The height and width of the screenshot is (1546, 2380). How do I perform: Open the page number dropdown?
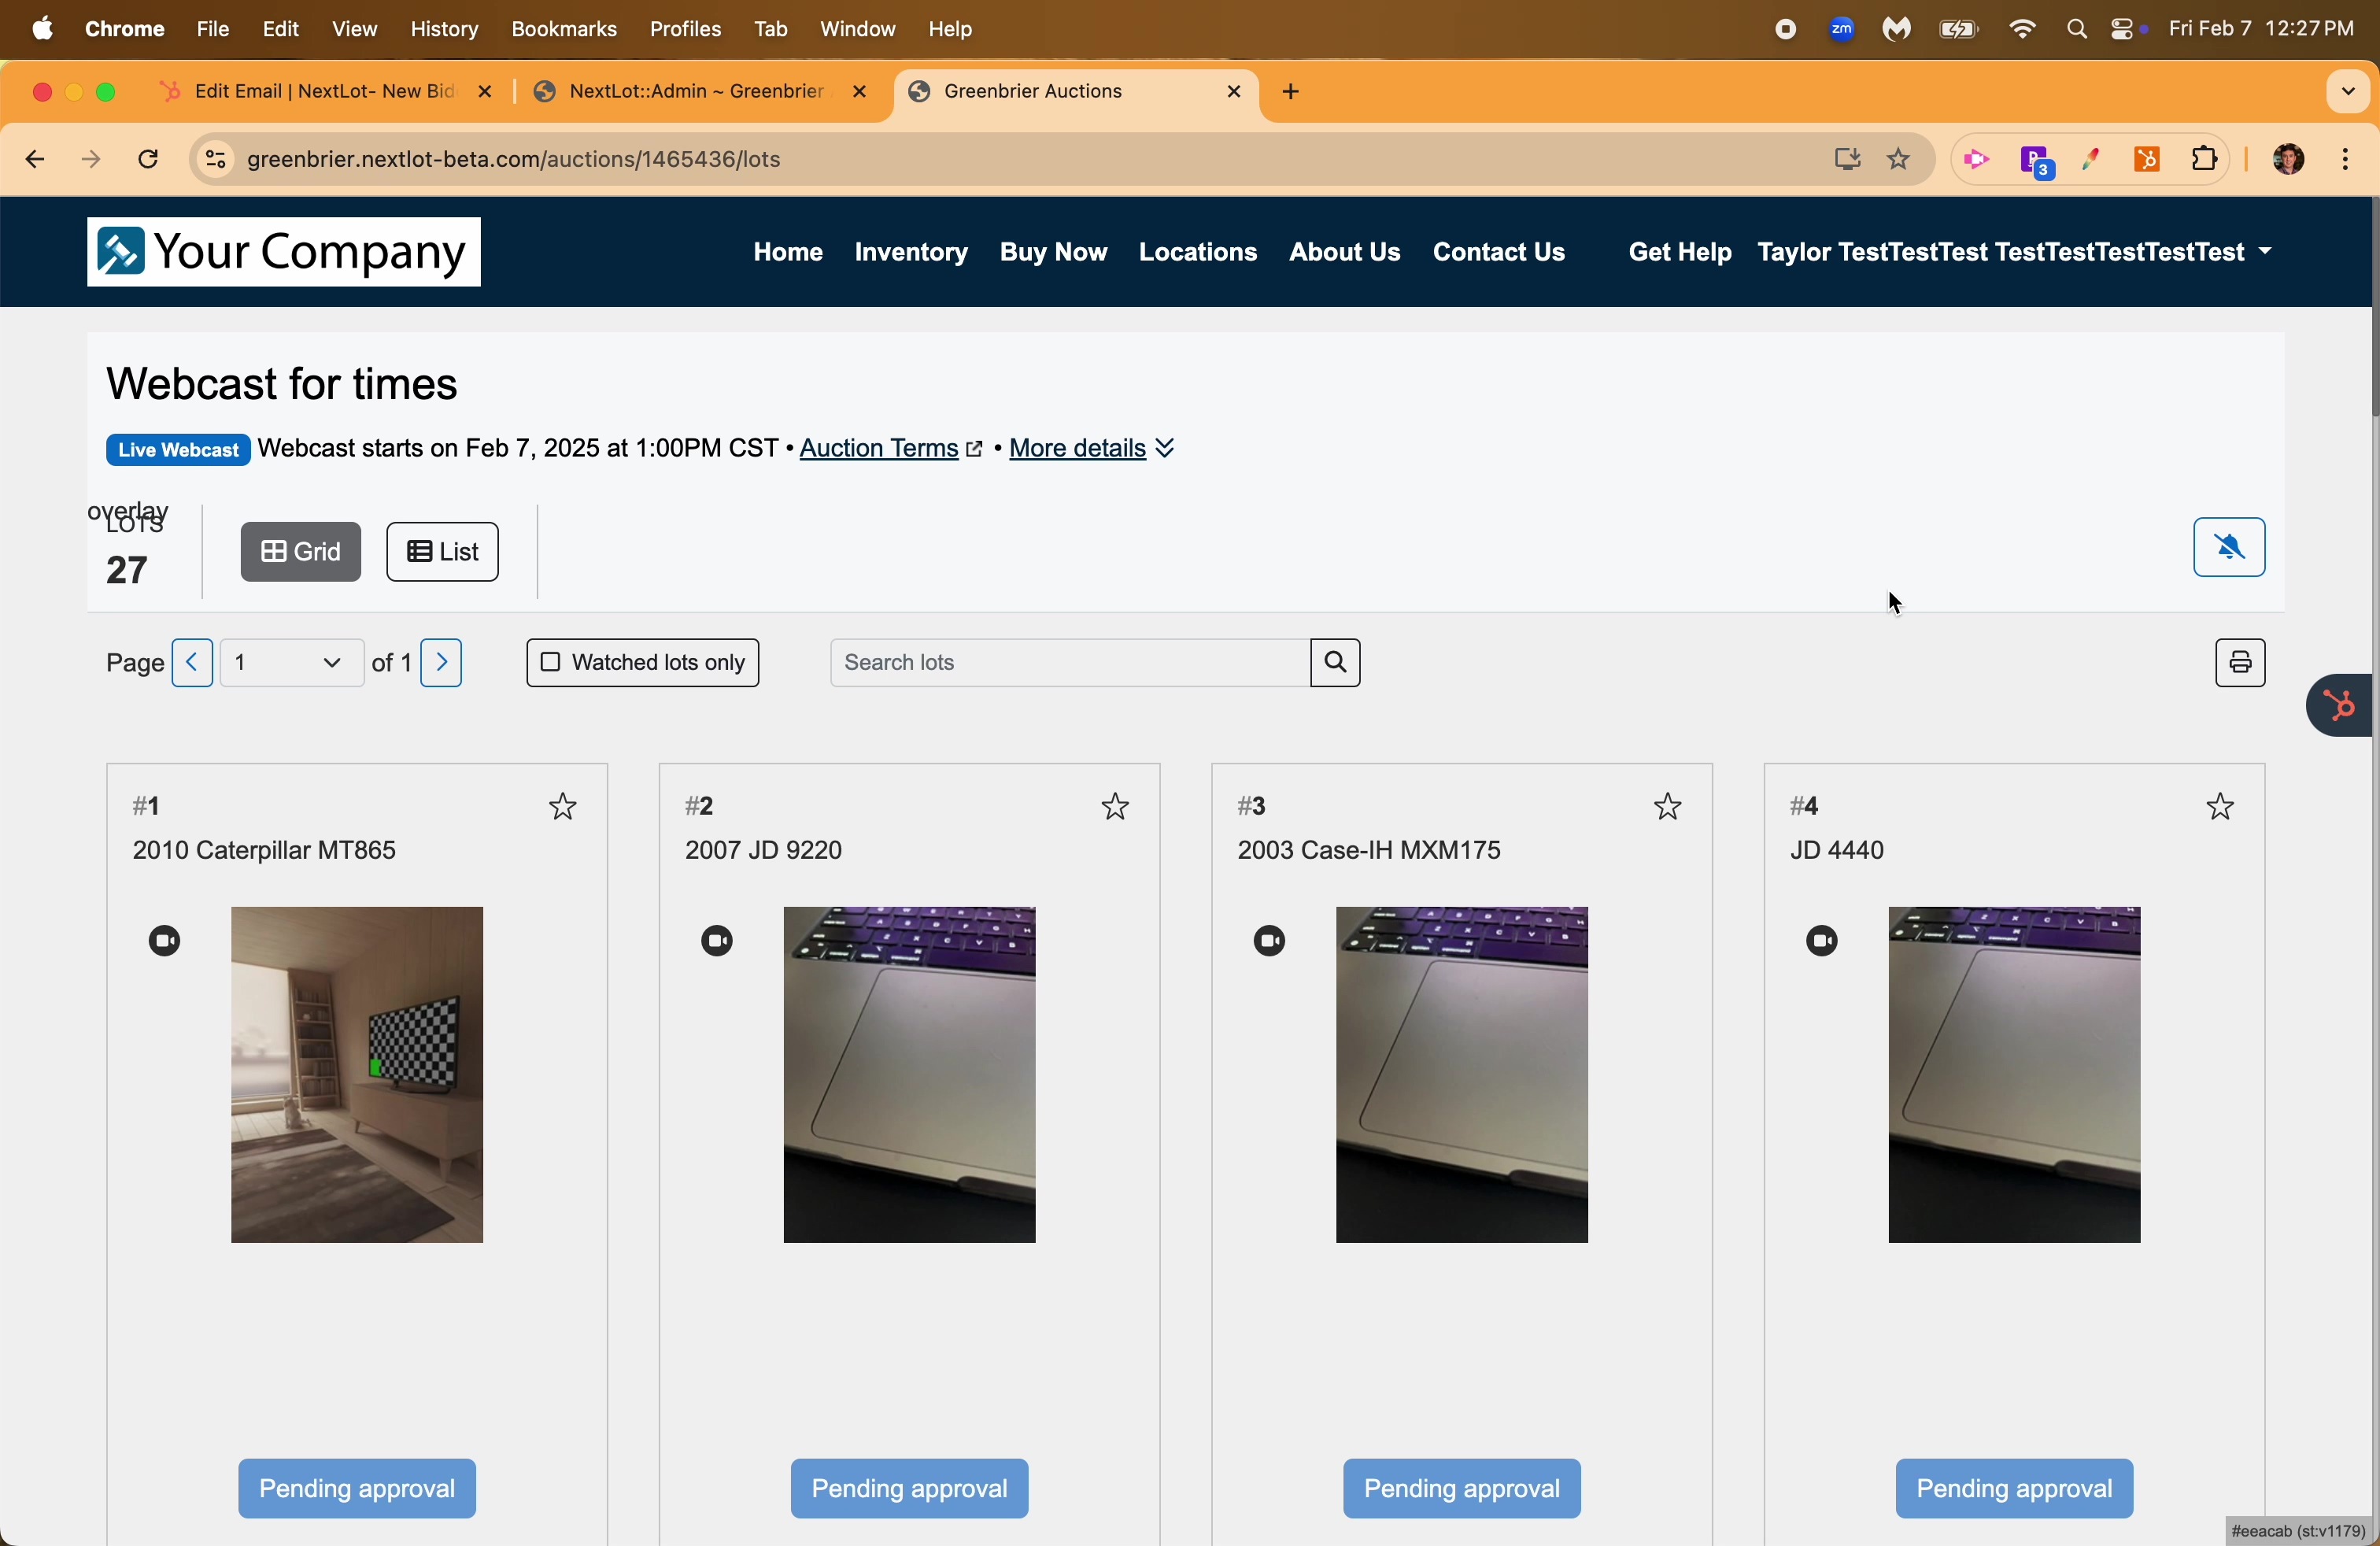click(x=291, y=663)
